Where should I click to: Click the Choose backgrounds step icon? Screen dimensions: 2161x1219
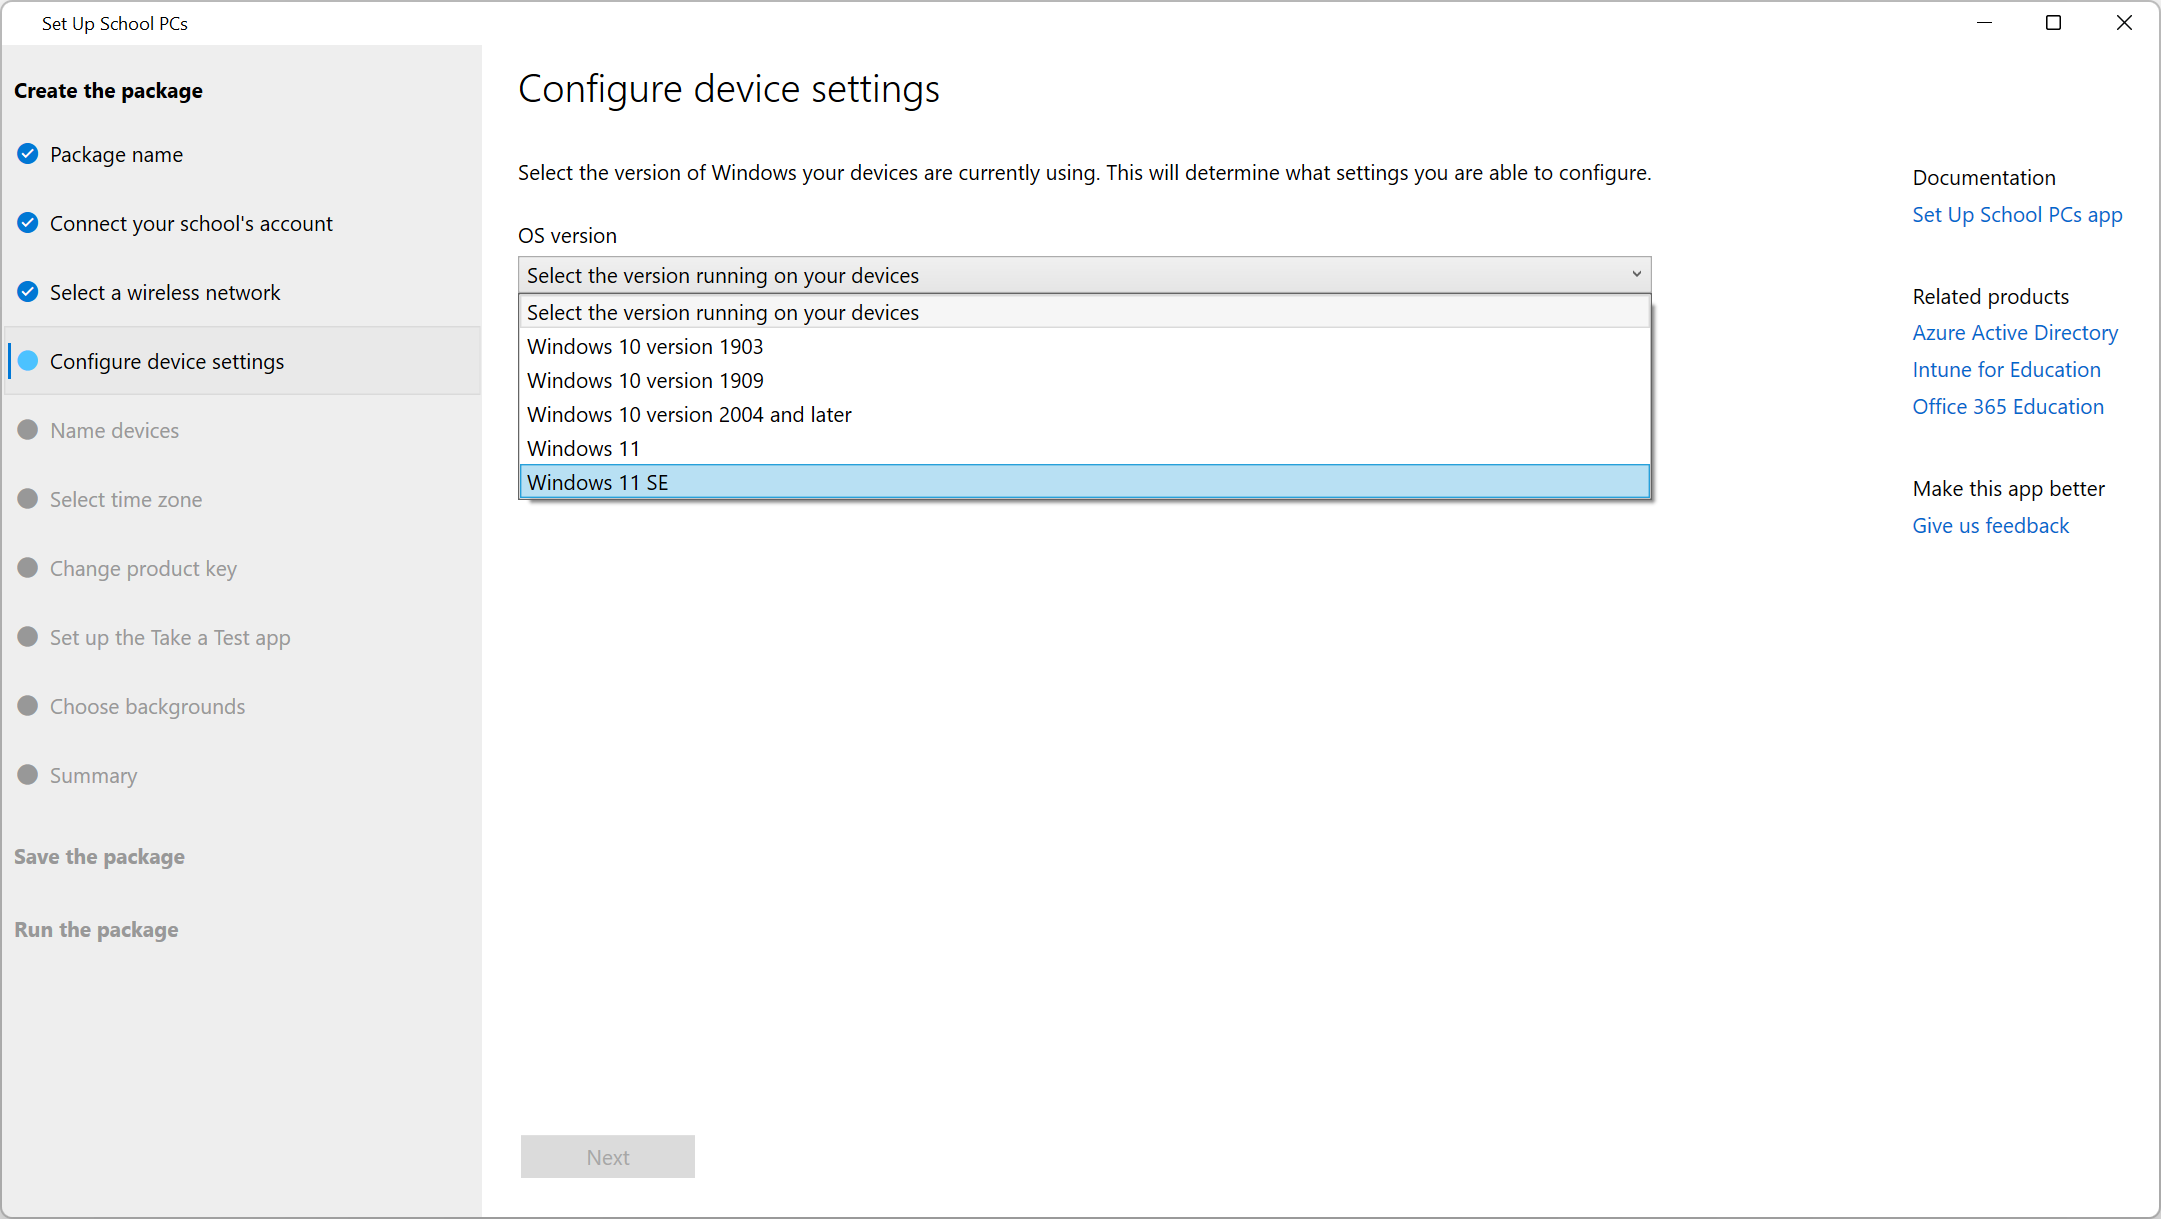point(28,705)
